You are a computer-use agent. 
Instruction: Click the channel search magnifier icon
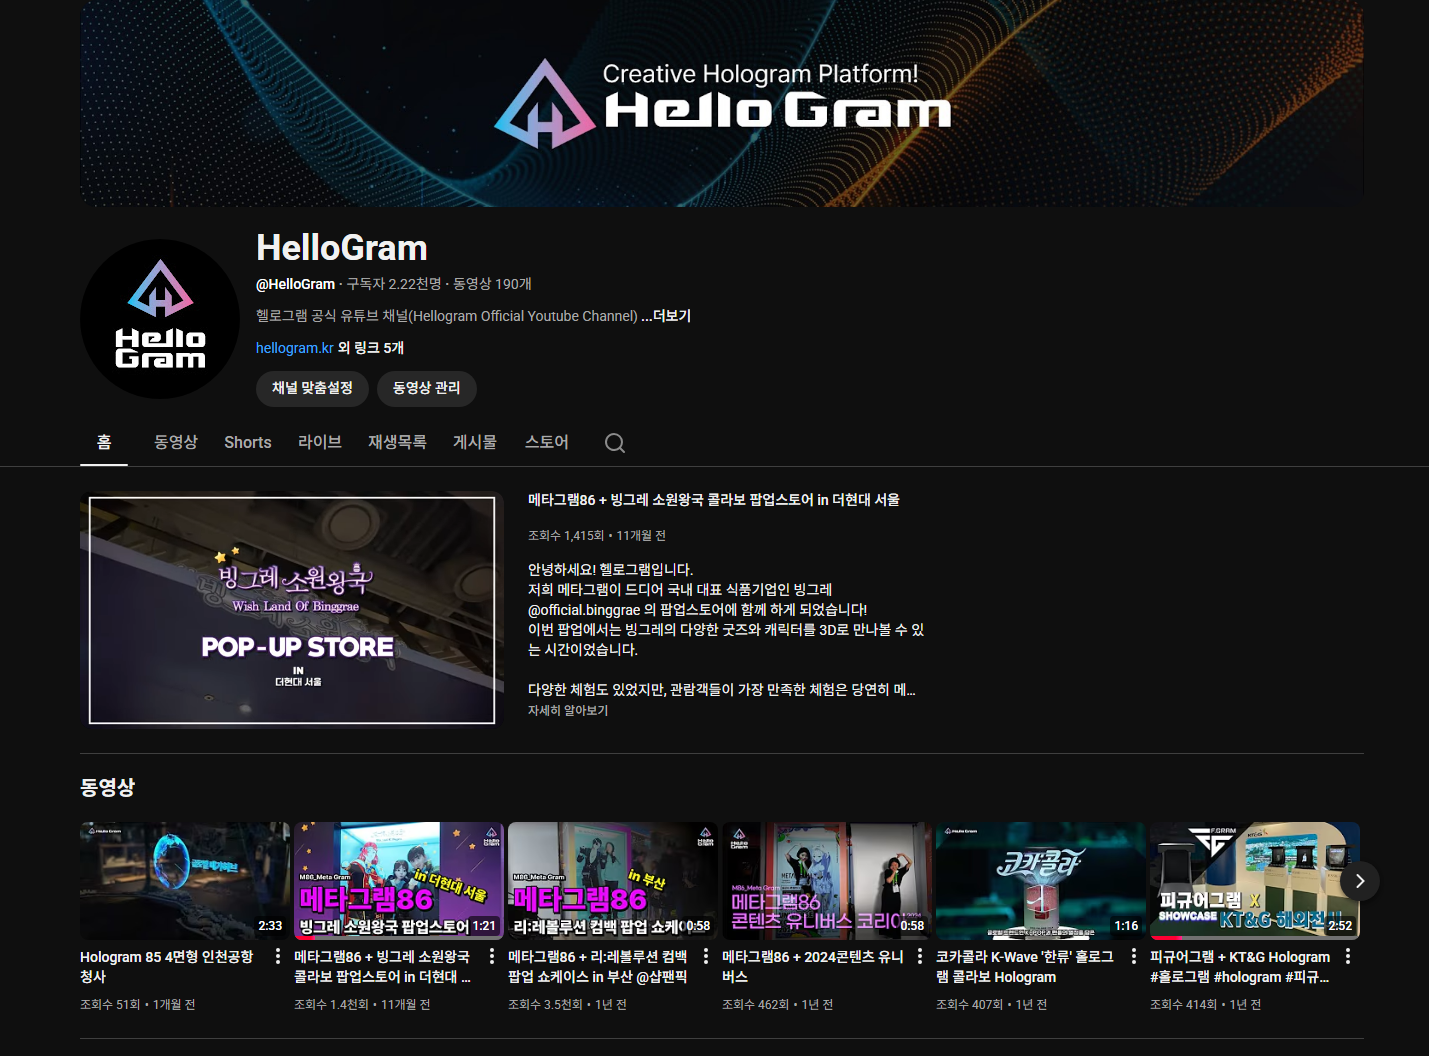point(615,443)
